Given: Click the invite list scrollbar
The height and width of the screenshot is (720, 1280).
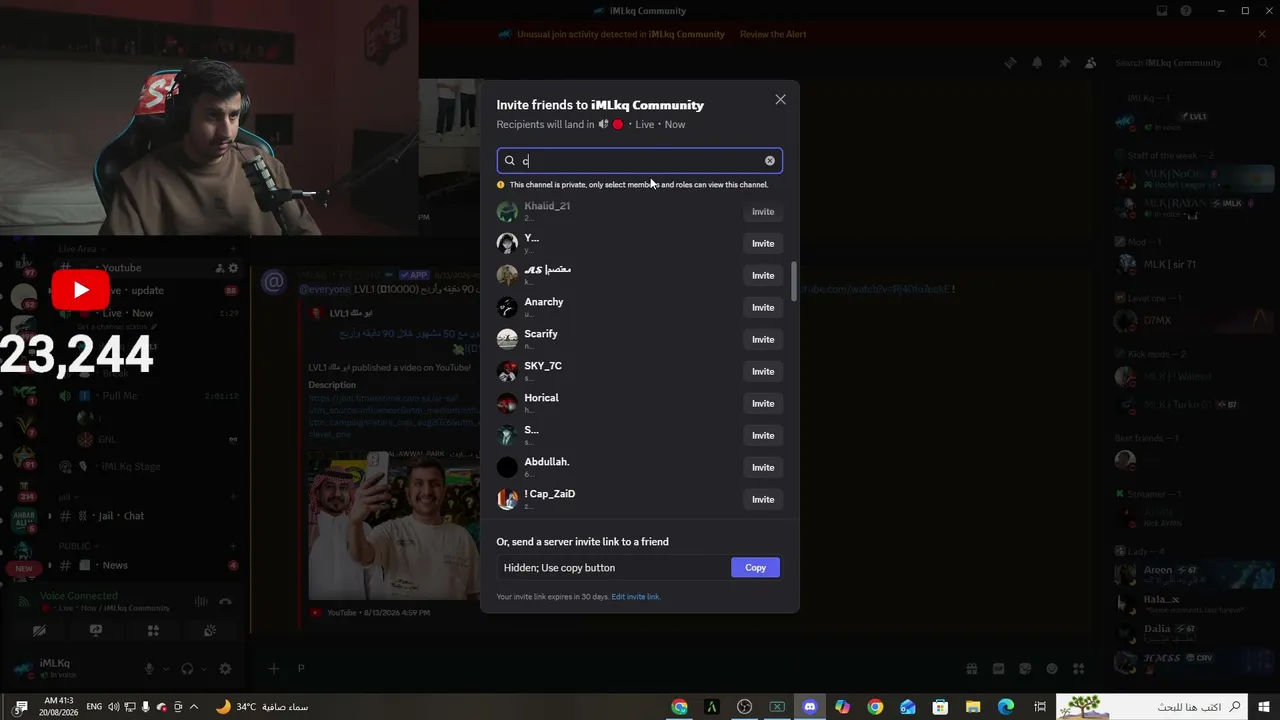Looking at the screenshot, I should coord(794,281).
